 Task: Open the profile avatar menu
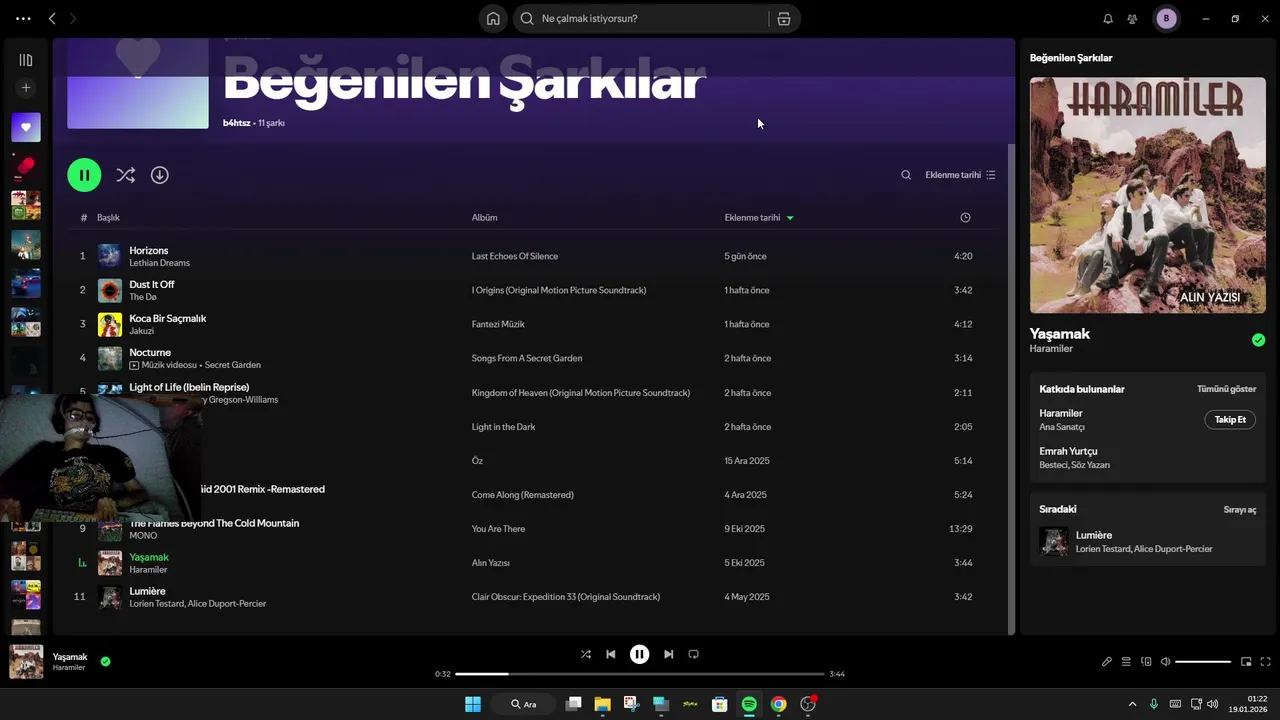[1166, 18]
